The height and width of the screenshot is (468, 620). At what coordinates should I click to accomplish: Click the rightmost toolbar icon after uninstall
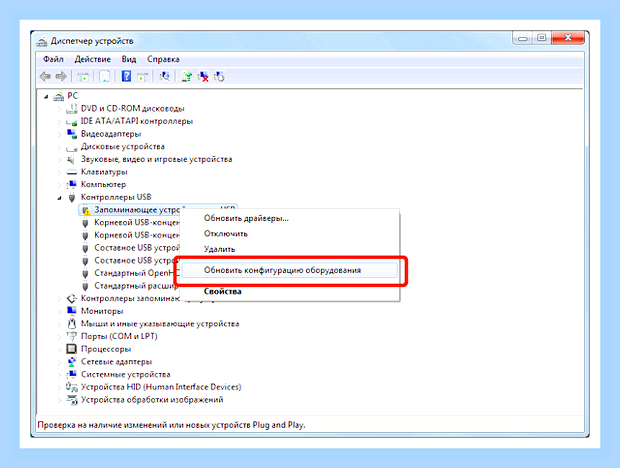coord(219,76)
